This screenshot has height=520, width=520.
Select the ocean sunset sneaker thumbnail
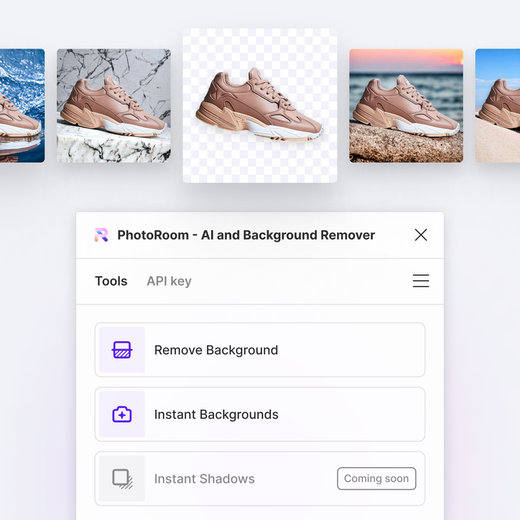coord(406,106)
